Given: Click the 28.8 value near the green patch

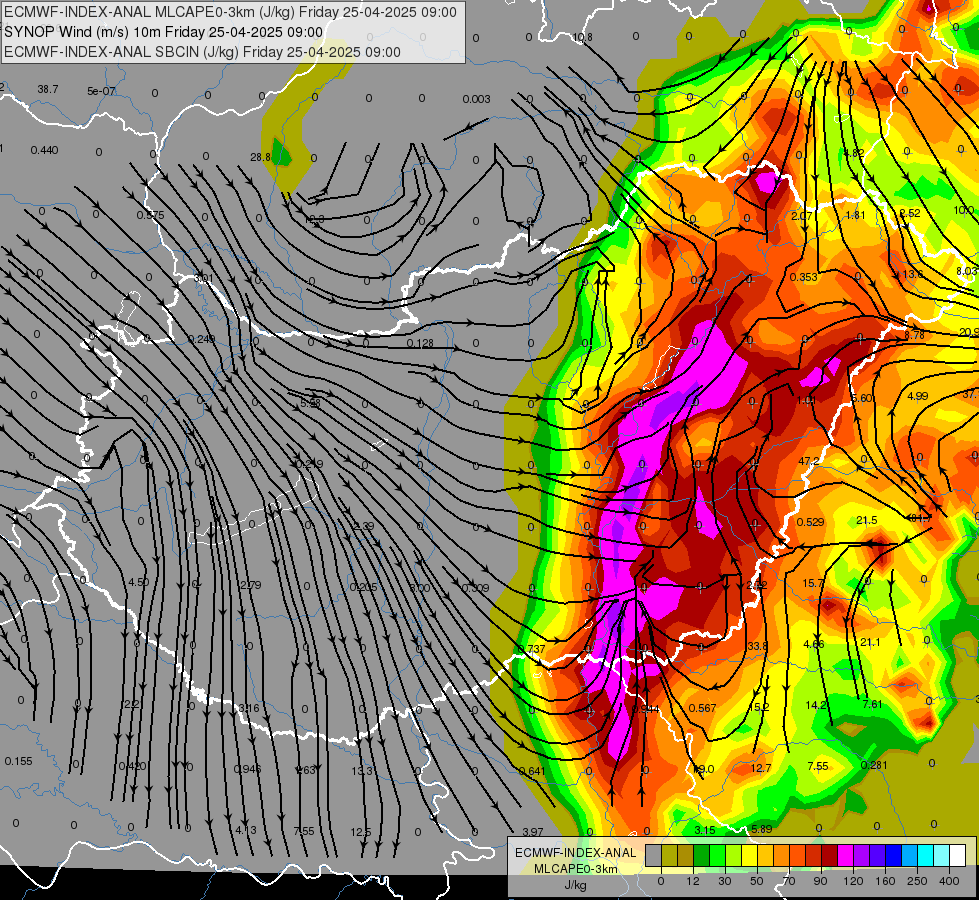Looking at the screenshot, I should point(260,157).
